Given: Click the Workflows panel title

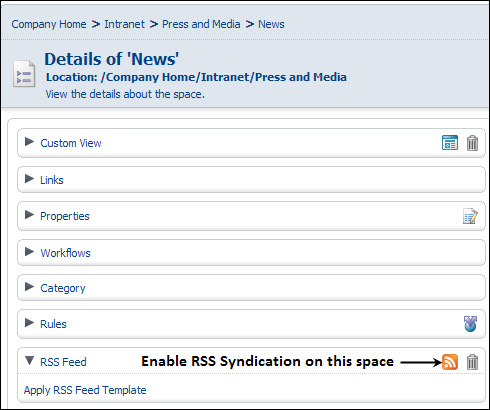Looking at the screenshot, I should pyautogui.click(x=65, y=253).
